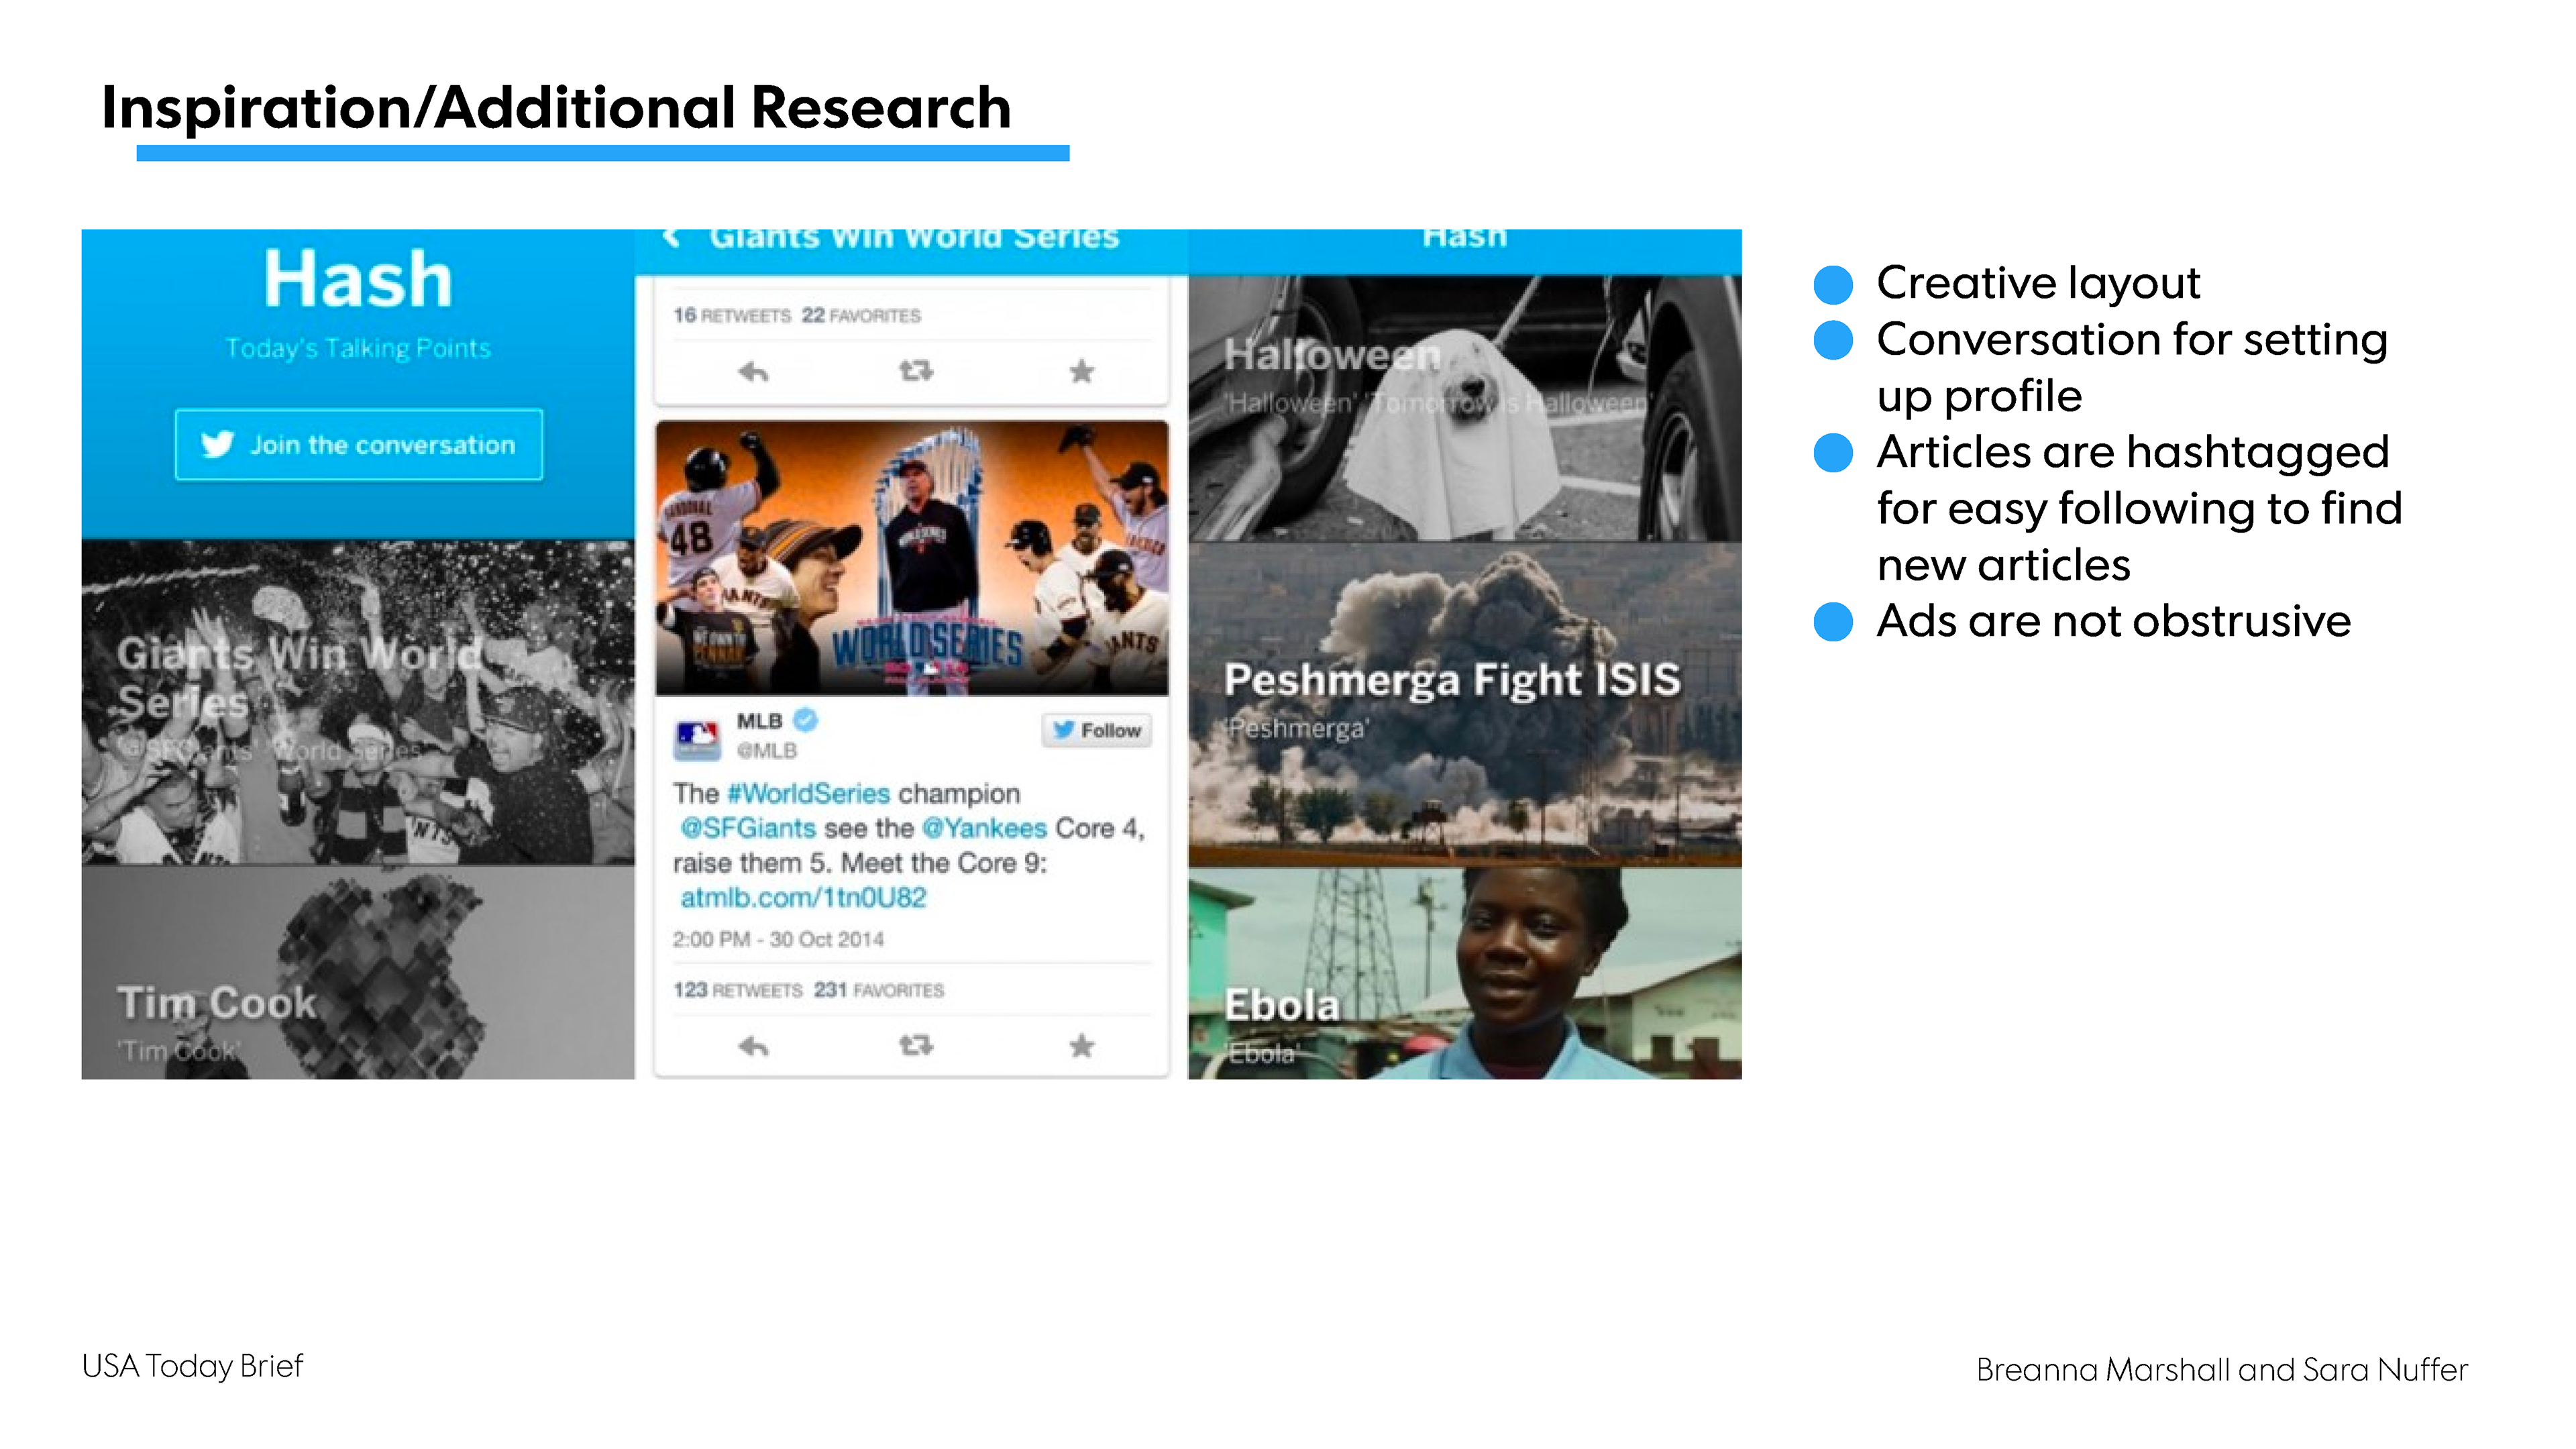Image resolution: width=2576 pixels, height=1449 pixels.
Task: Open the atmlb.com/1tn0U82 link
Action: [803, 897]
